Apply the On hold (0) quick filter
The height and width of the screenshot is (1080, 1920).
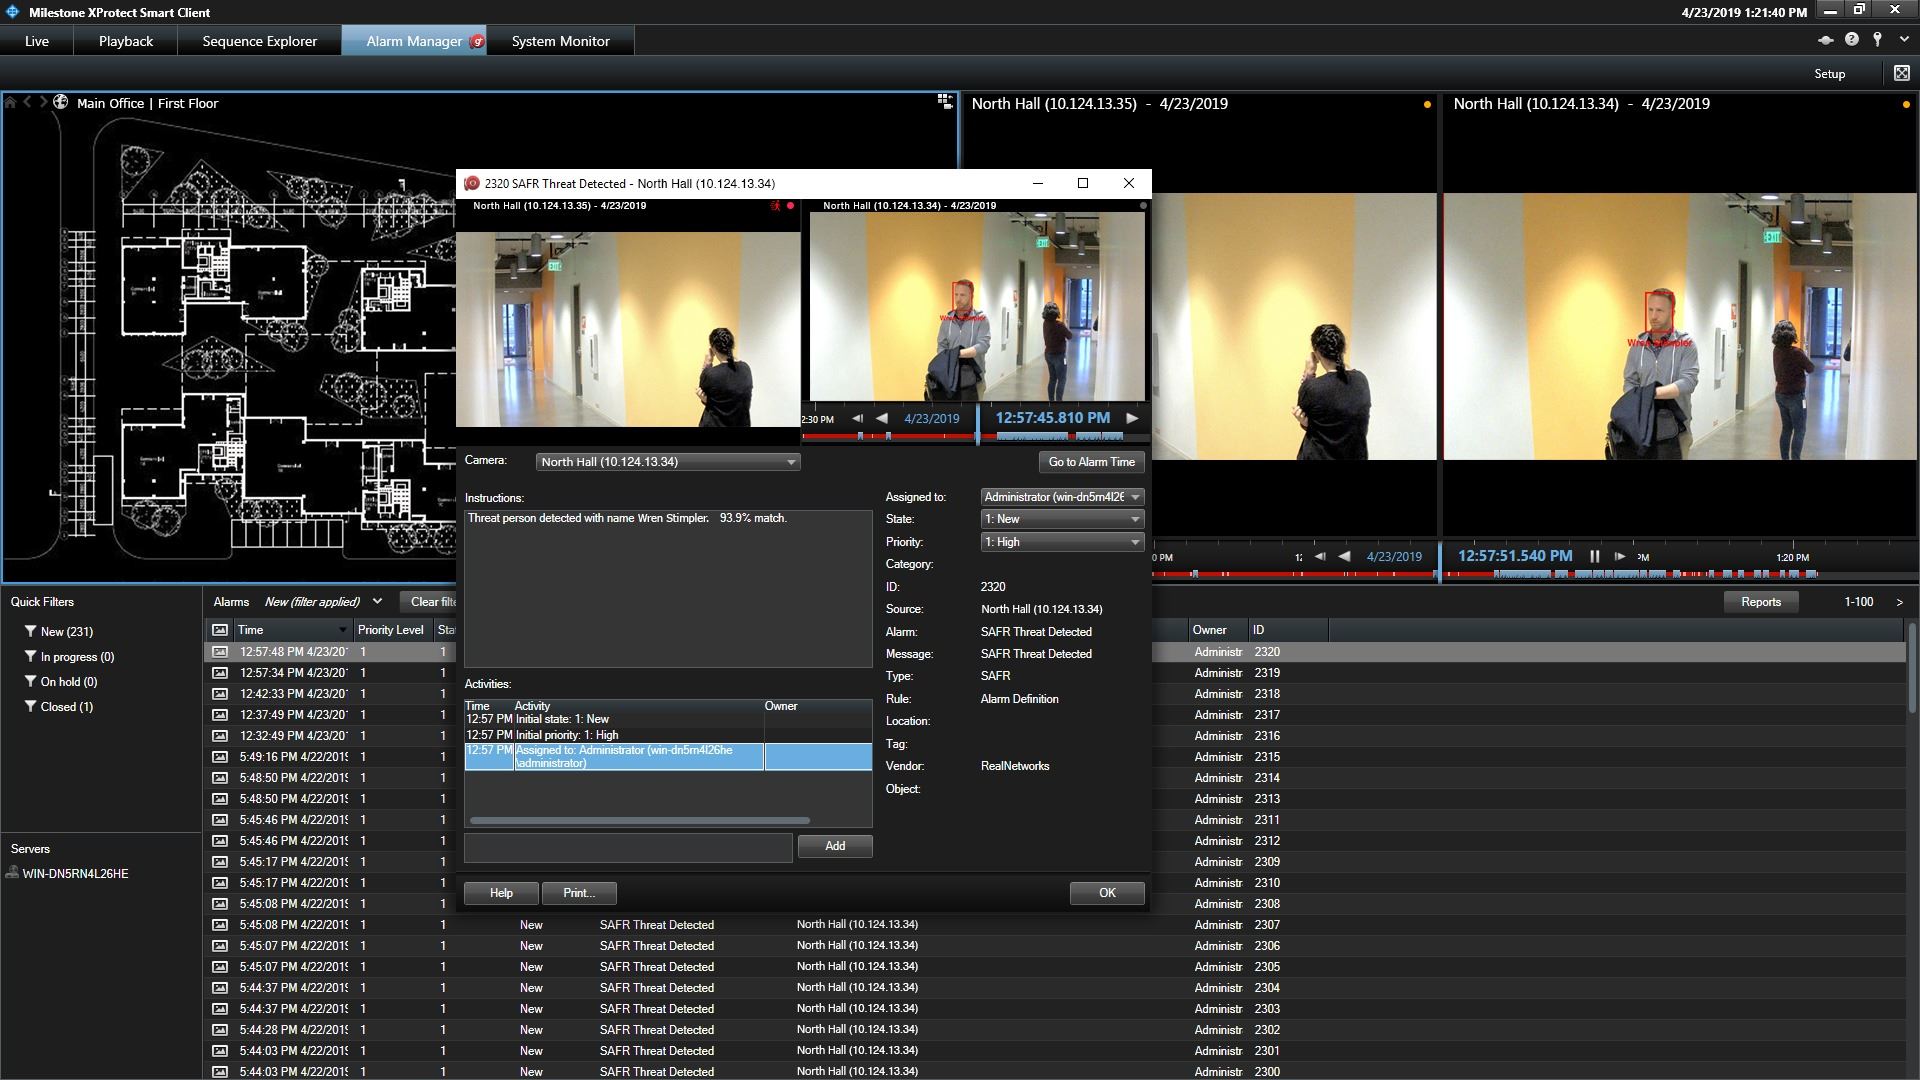point(61,682)
